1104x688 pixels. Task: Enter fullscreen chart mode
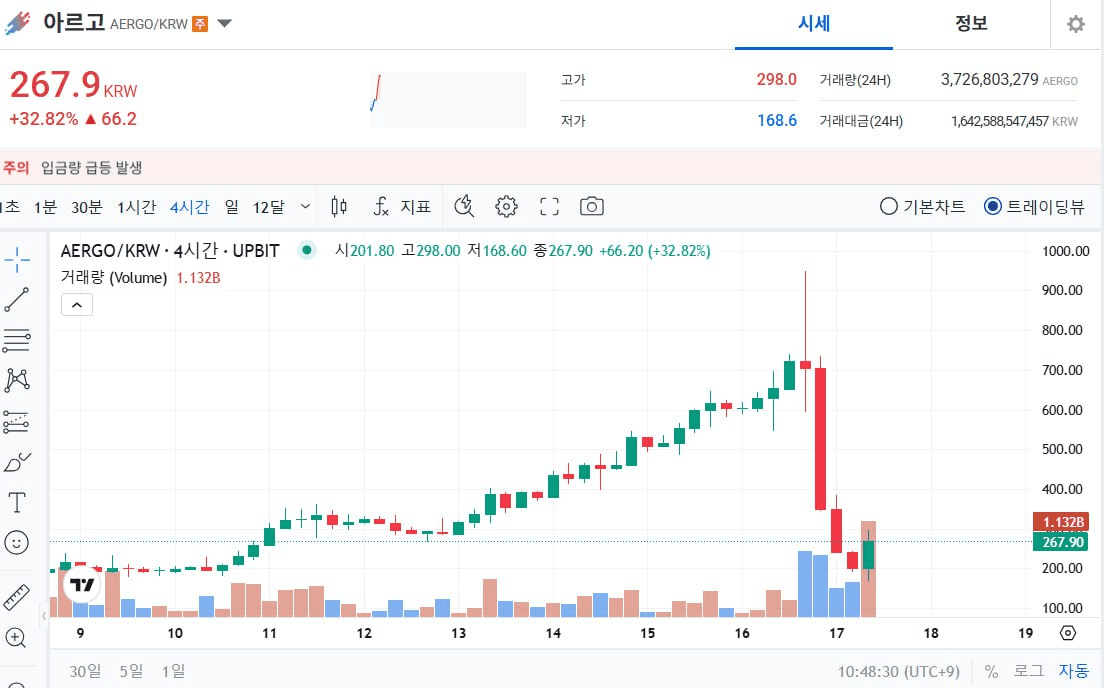coord(549,207)
